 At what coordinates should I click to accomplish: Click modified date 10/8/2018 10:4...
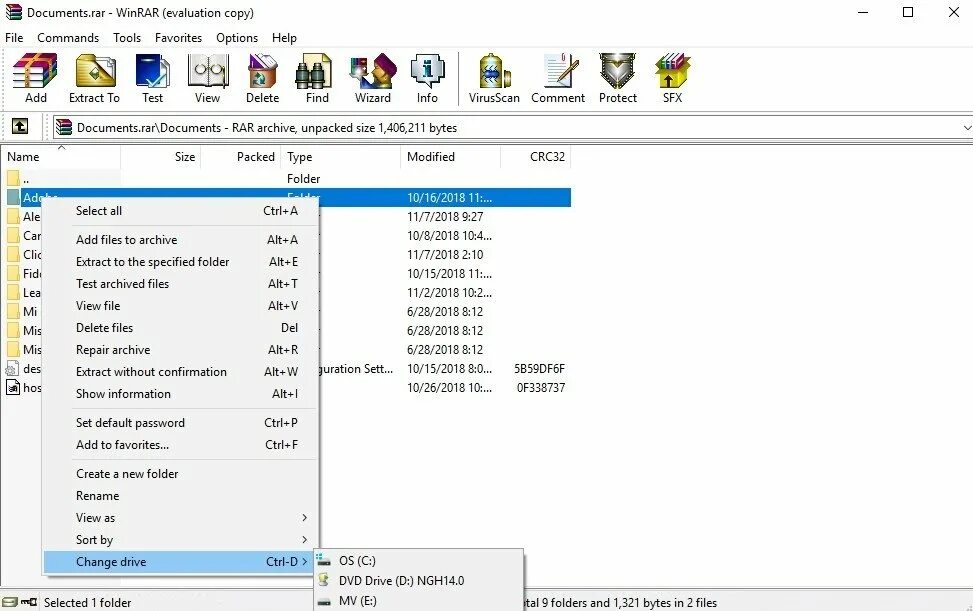[449, 236]
